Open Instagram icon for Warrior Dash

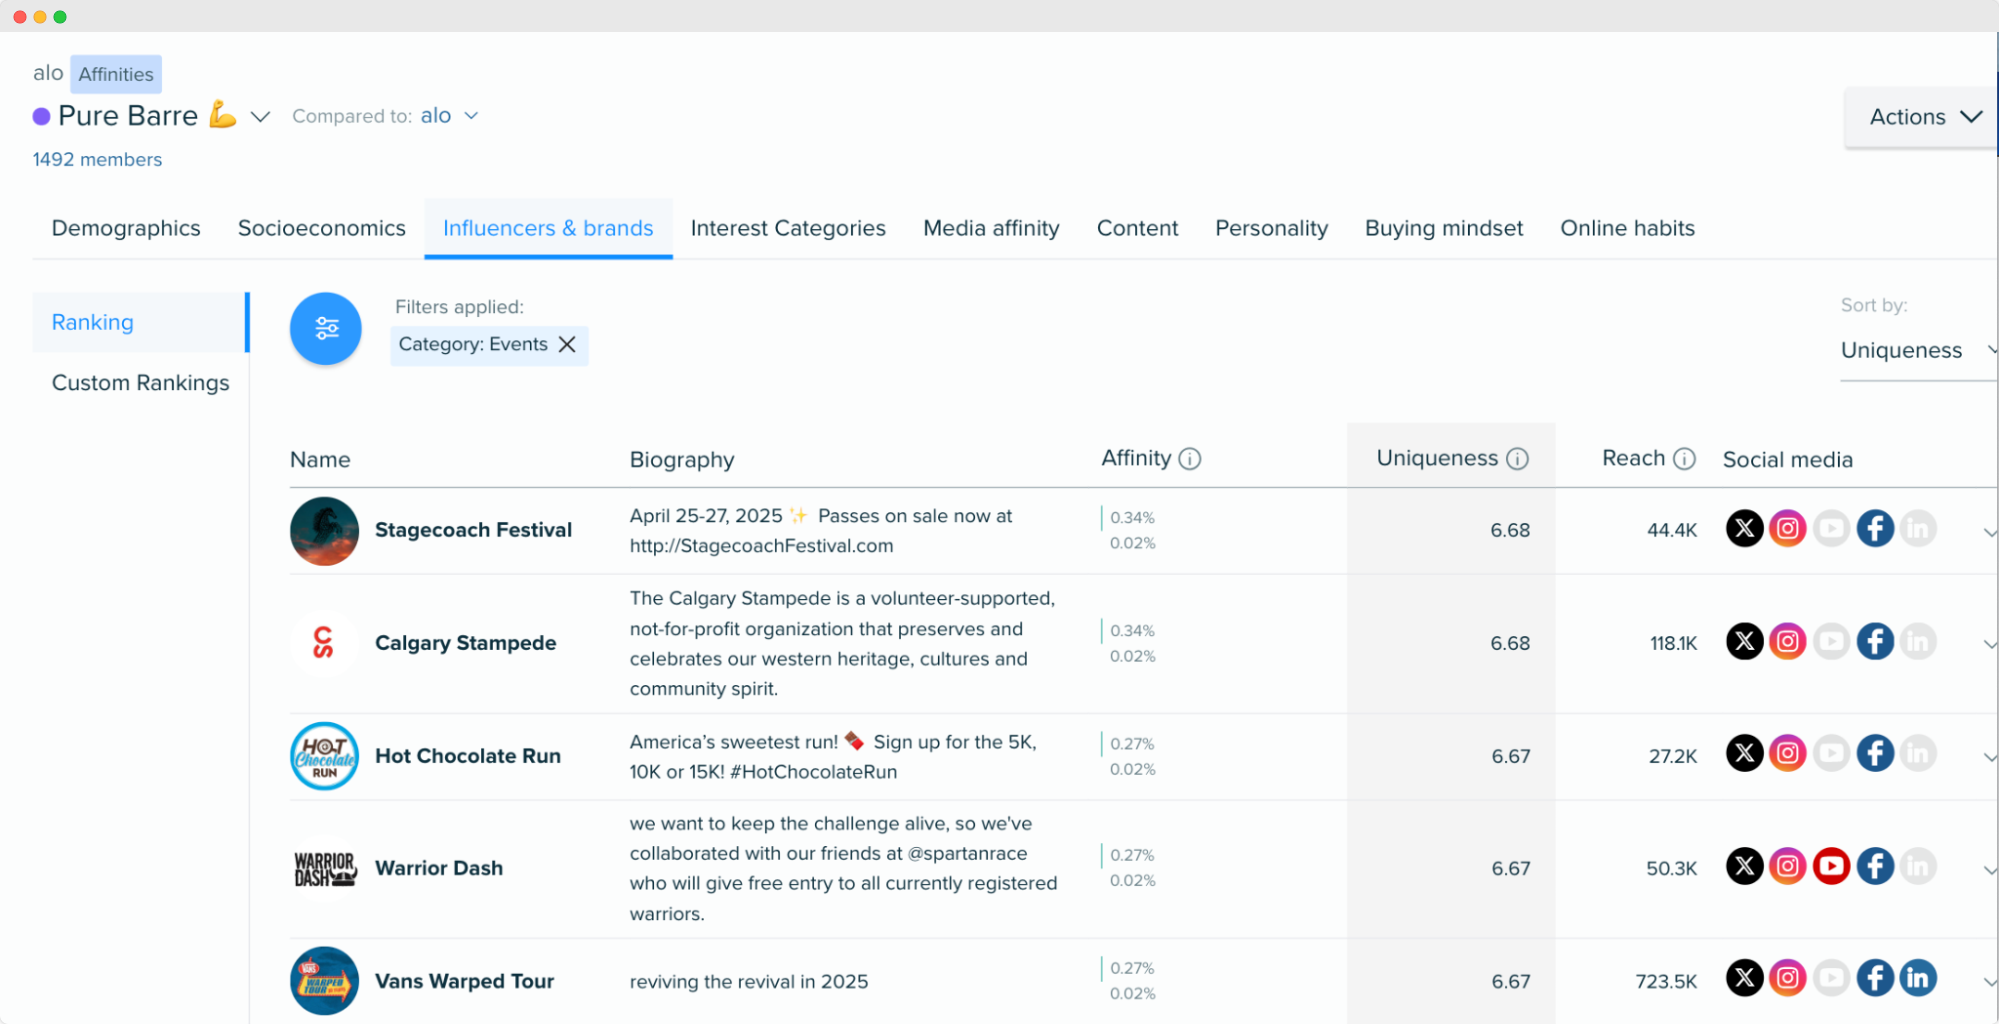pyautogui.click(x=1788, y=866)
